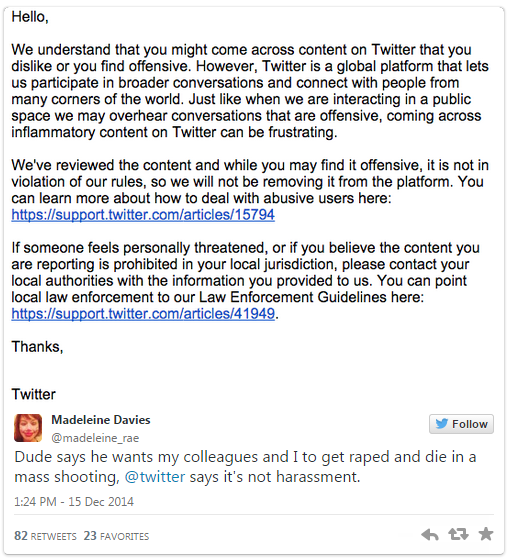
Task: Click the 'Thanks,' line in the email
Action: tap(37, 347)
